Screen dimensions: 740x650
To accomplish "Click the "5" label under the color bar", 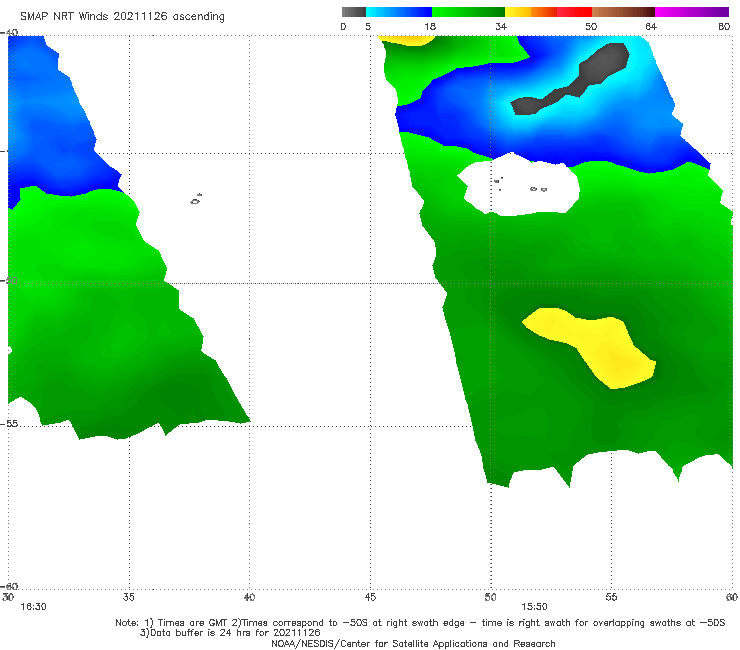I will [x=368, y=27].
